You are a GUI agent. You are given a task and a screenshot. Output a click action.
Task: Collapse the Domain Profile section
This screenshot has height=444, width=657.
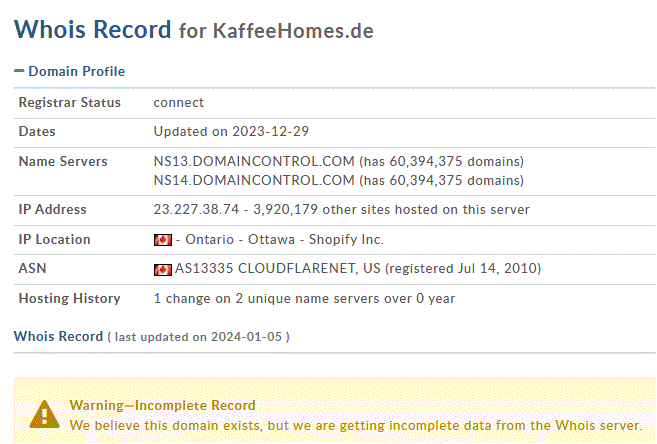[x=76, y=71]
